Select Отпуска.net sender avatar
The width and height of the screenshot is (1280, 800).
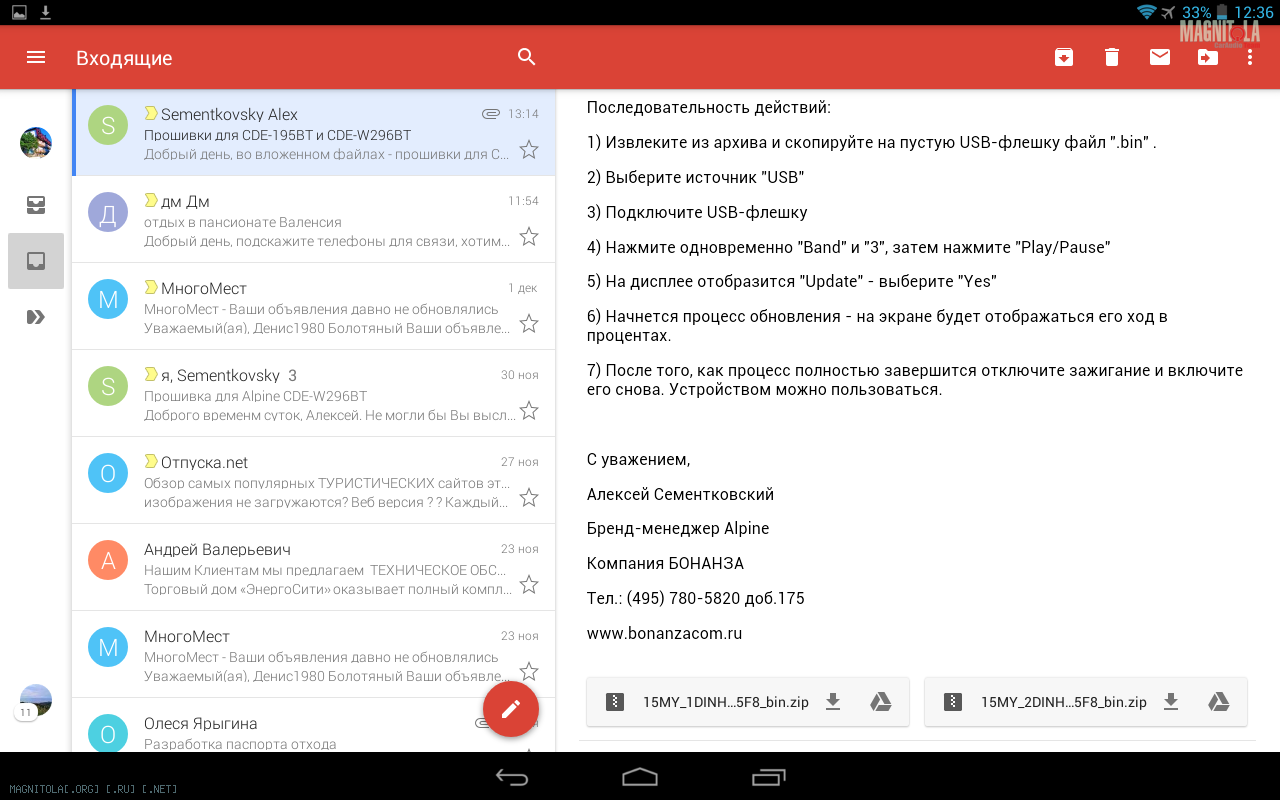(x=108, y=473)
